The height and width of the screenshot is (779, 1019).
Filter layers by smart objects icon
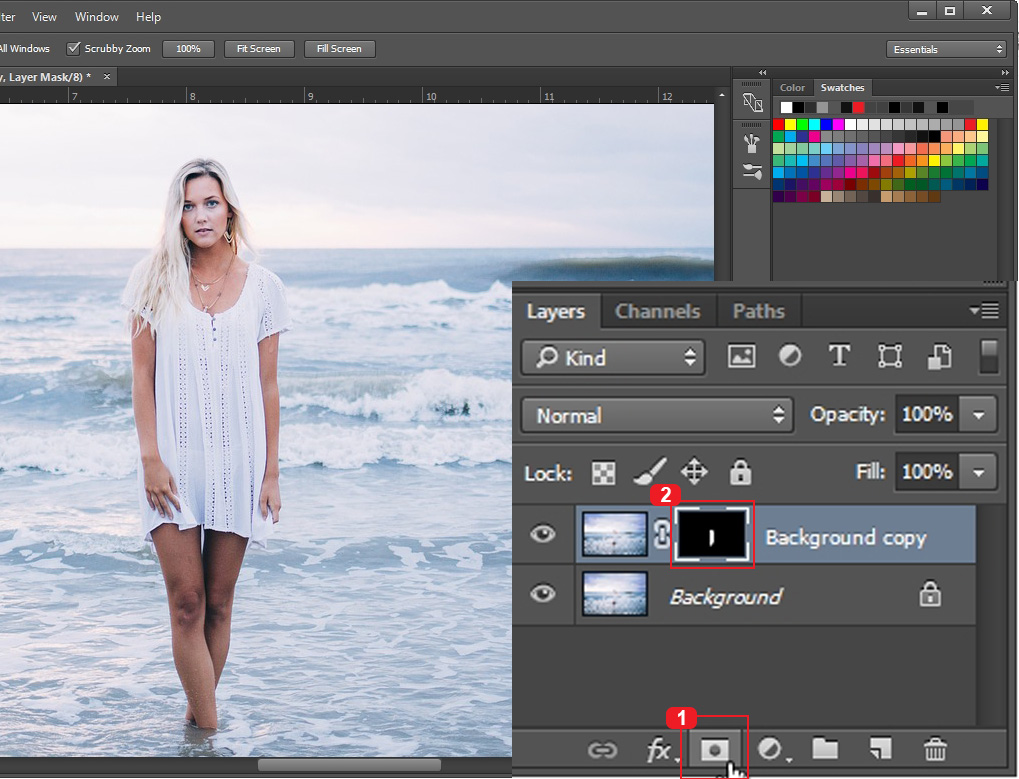939,356
